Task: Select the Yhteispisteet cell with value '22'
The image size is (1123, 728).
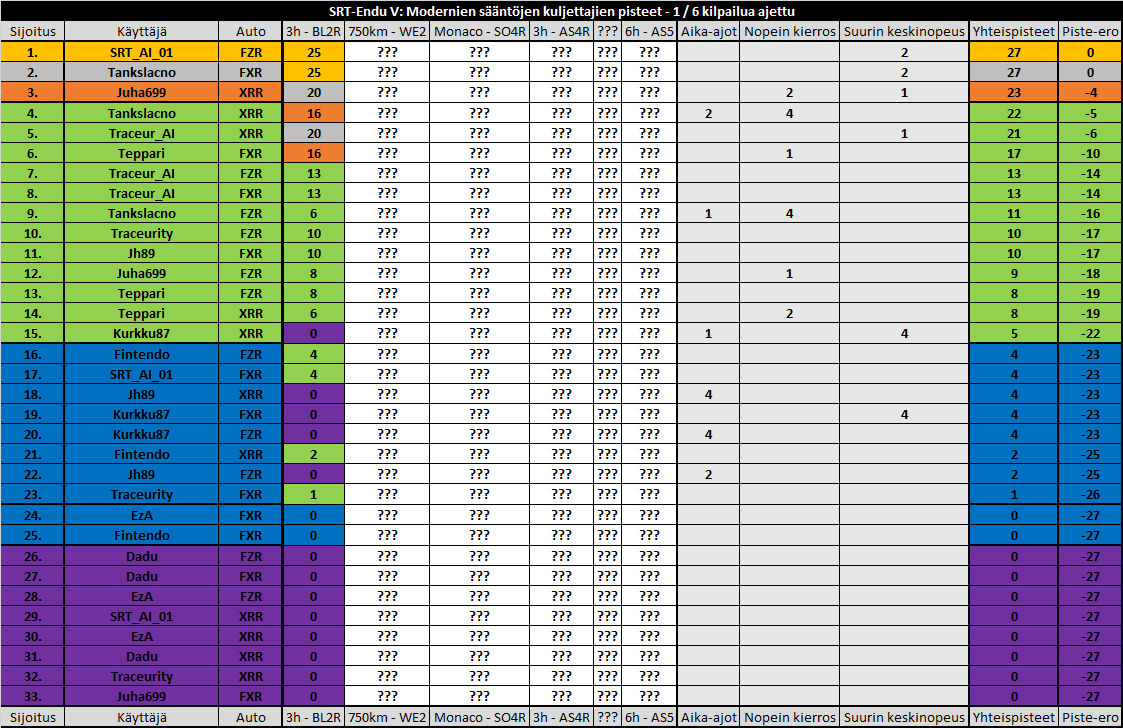Action: tap(1013, 113)
